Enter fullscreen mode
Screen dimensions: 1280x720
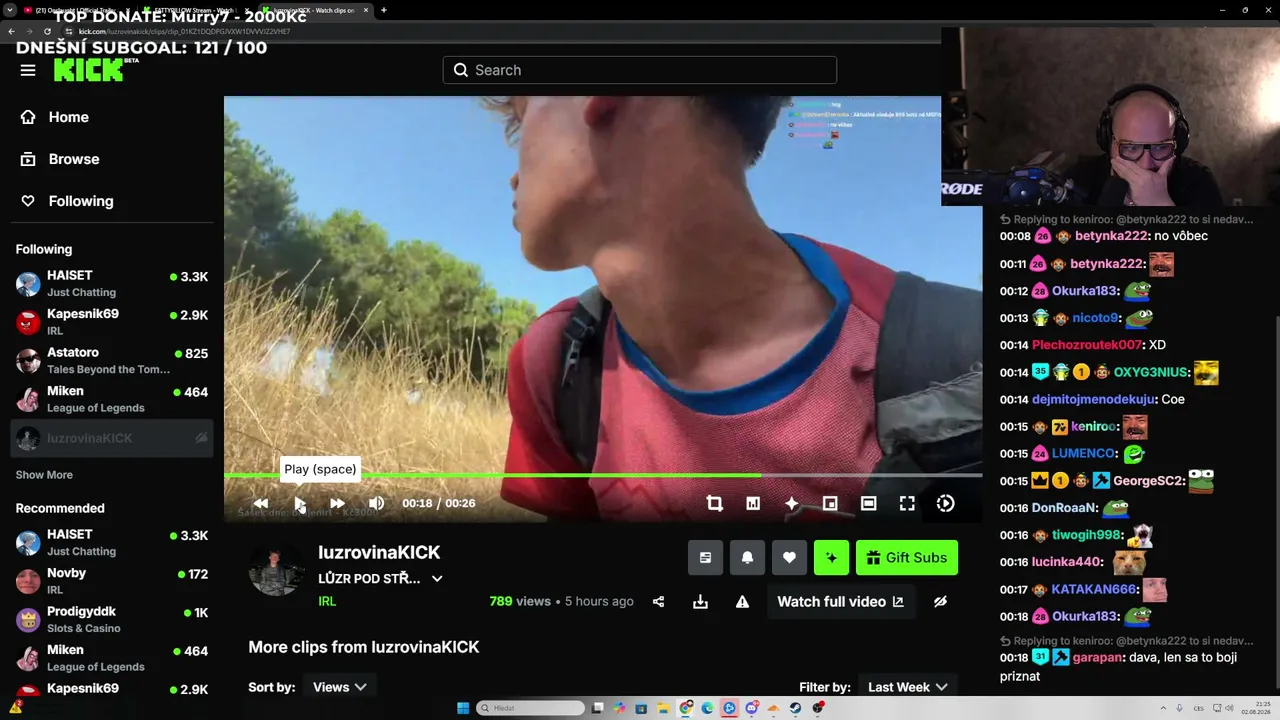point(907,504)
